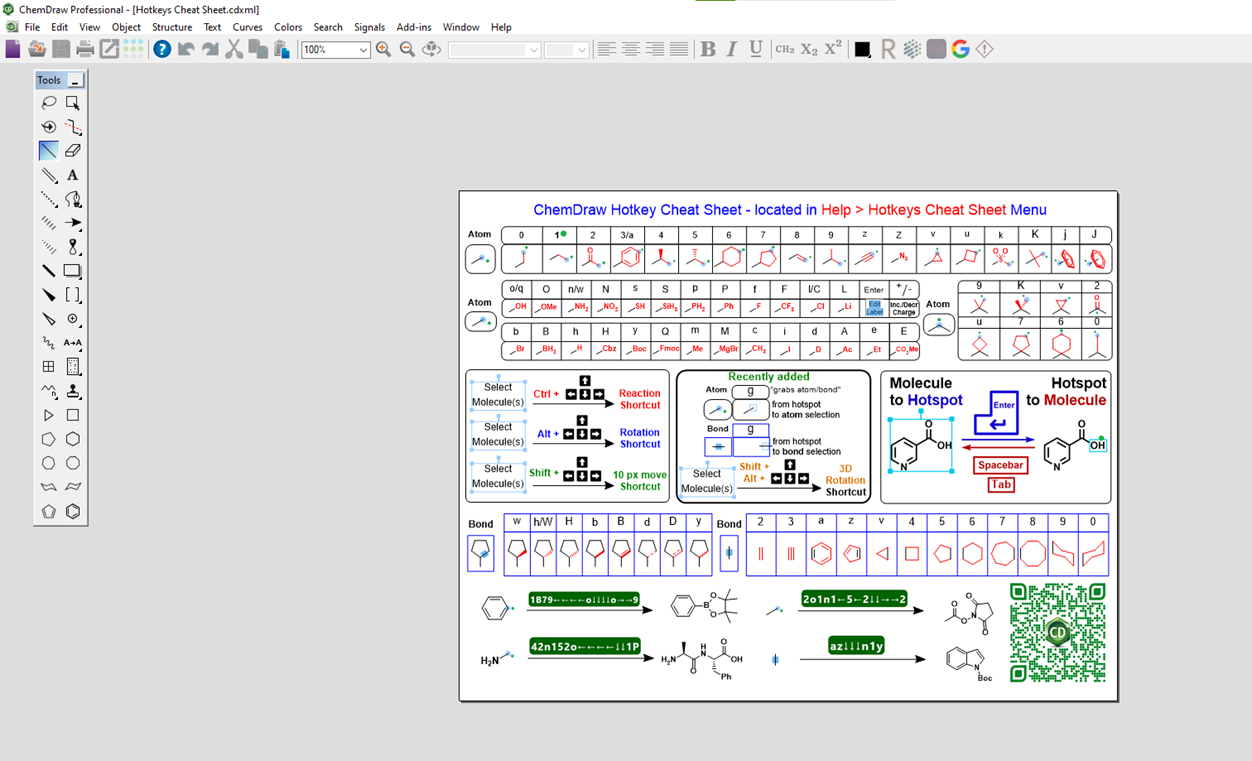Select the Pen lightbulb tool

73,199
